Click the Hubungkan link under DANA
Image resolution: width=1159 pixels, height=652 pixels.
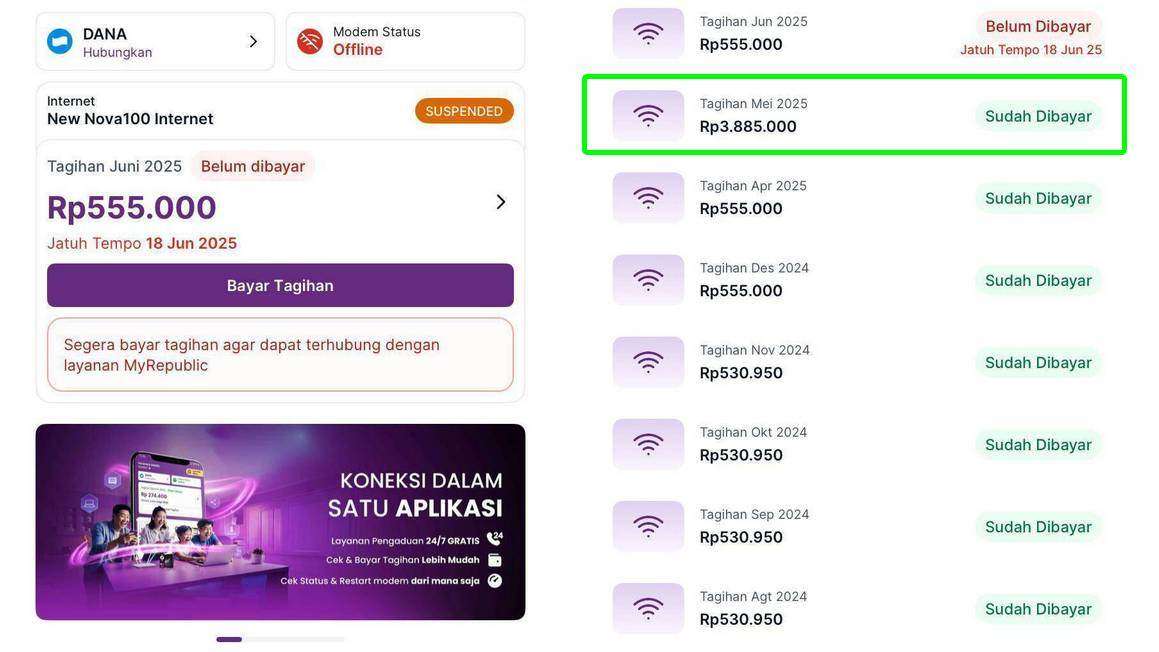(x=113, y=50)
